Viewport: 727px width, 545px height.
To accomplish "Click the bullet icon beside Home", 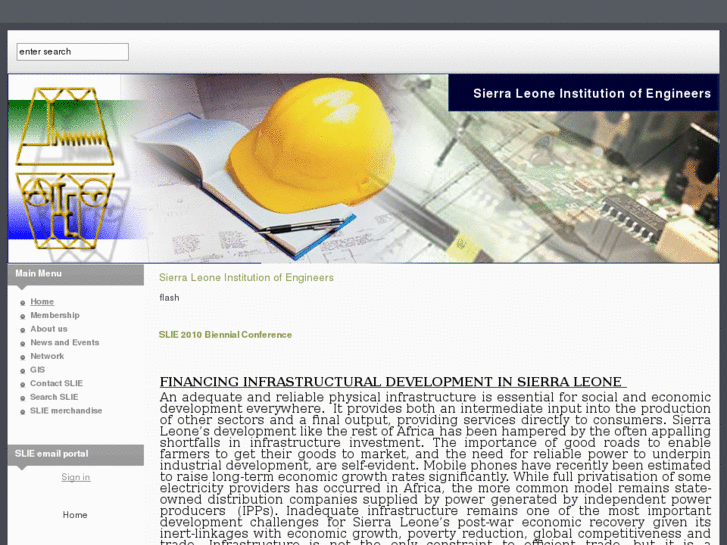I will pos(22,303).
